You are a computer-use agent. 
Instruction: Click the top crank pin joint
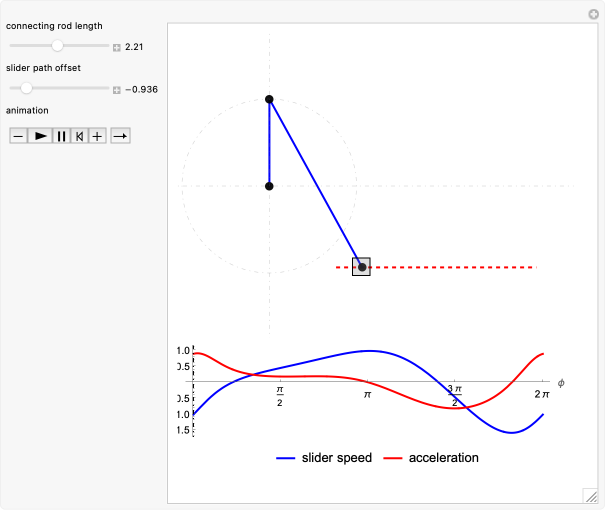[x=269, y=99]
